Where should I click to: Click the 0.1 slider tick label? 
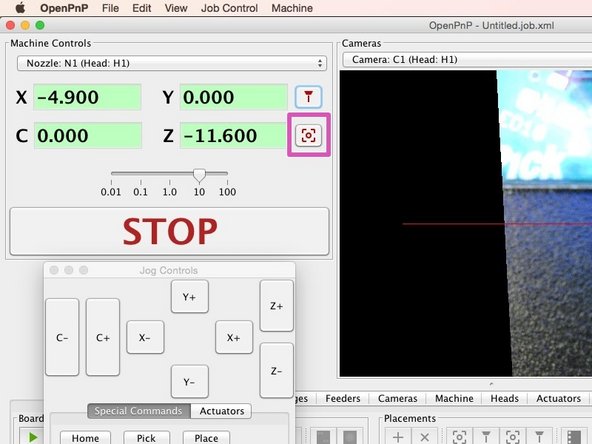coord(140,192)
